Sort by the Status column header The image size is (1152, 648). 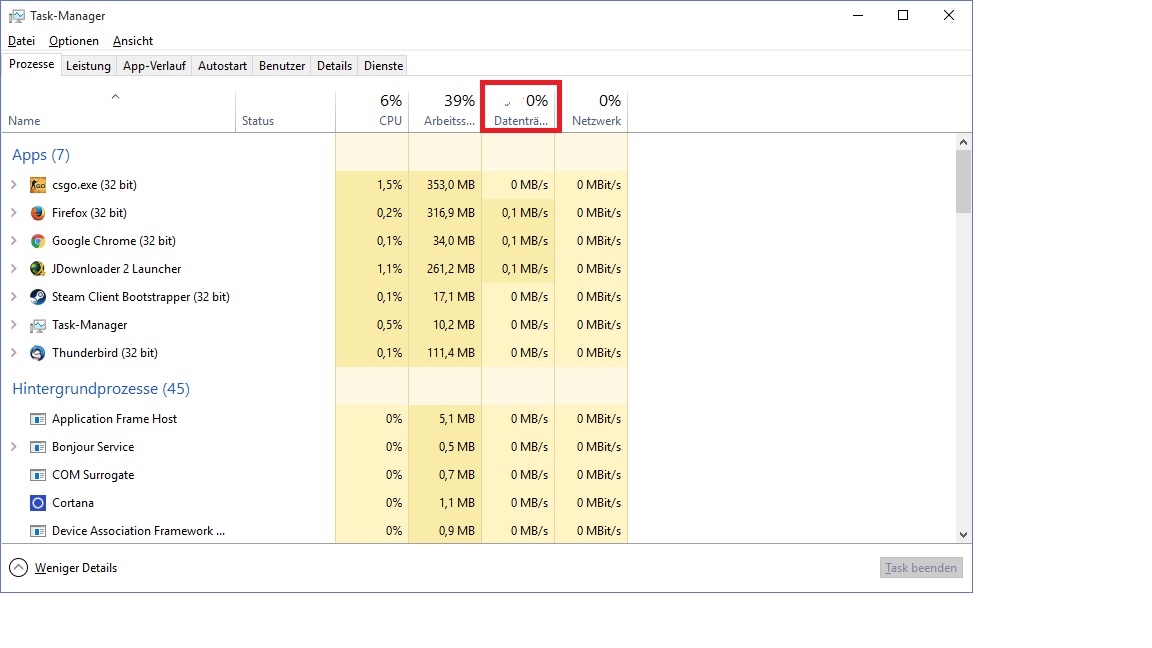(x=286, y=111)
